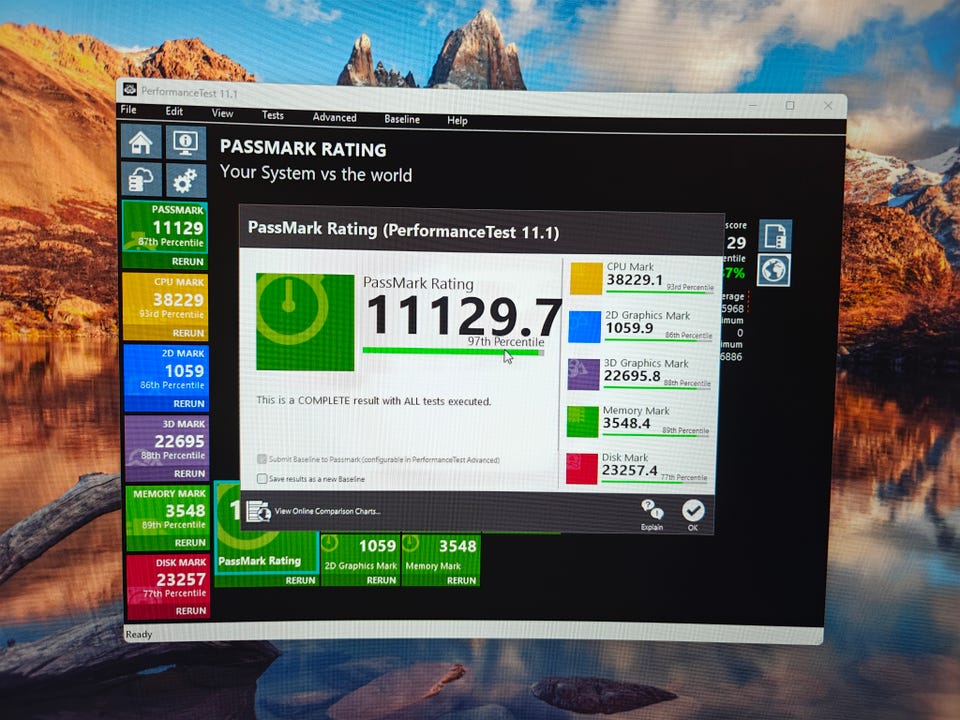
Task: Open the cloud baseline manager icon
Action: tap(141, 179)
